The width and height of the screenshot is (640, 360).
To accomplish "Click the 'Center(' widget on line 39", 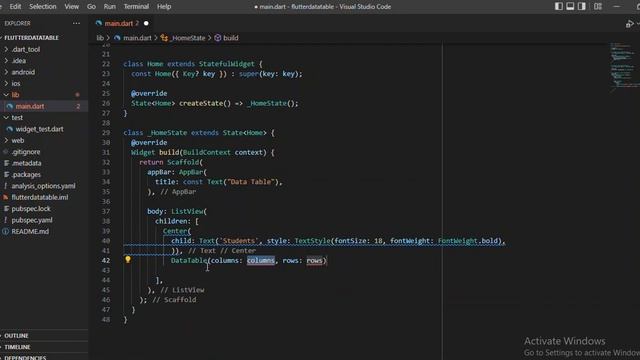I will (x=177, y=231).
